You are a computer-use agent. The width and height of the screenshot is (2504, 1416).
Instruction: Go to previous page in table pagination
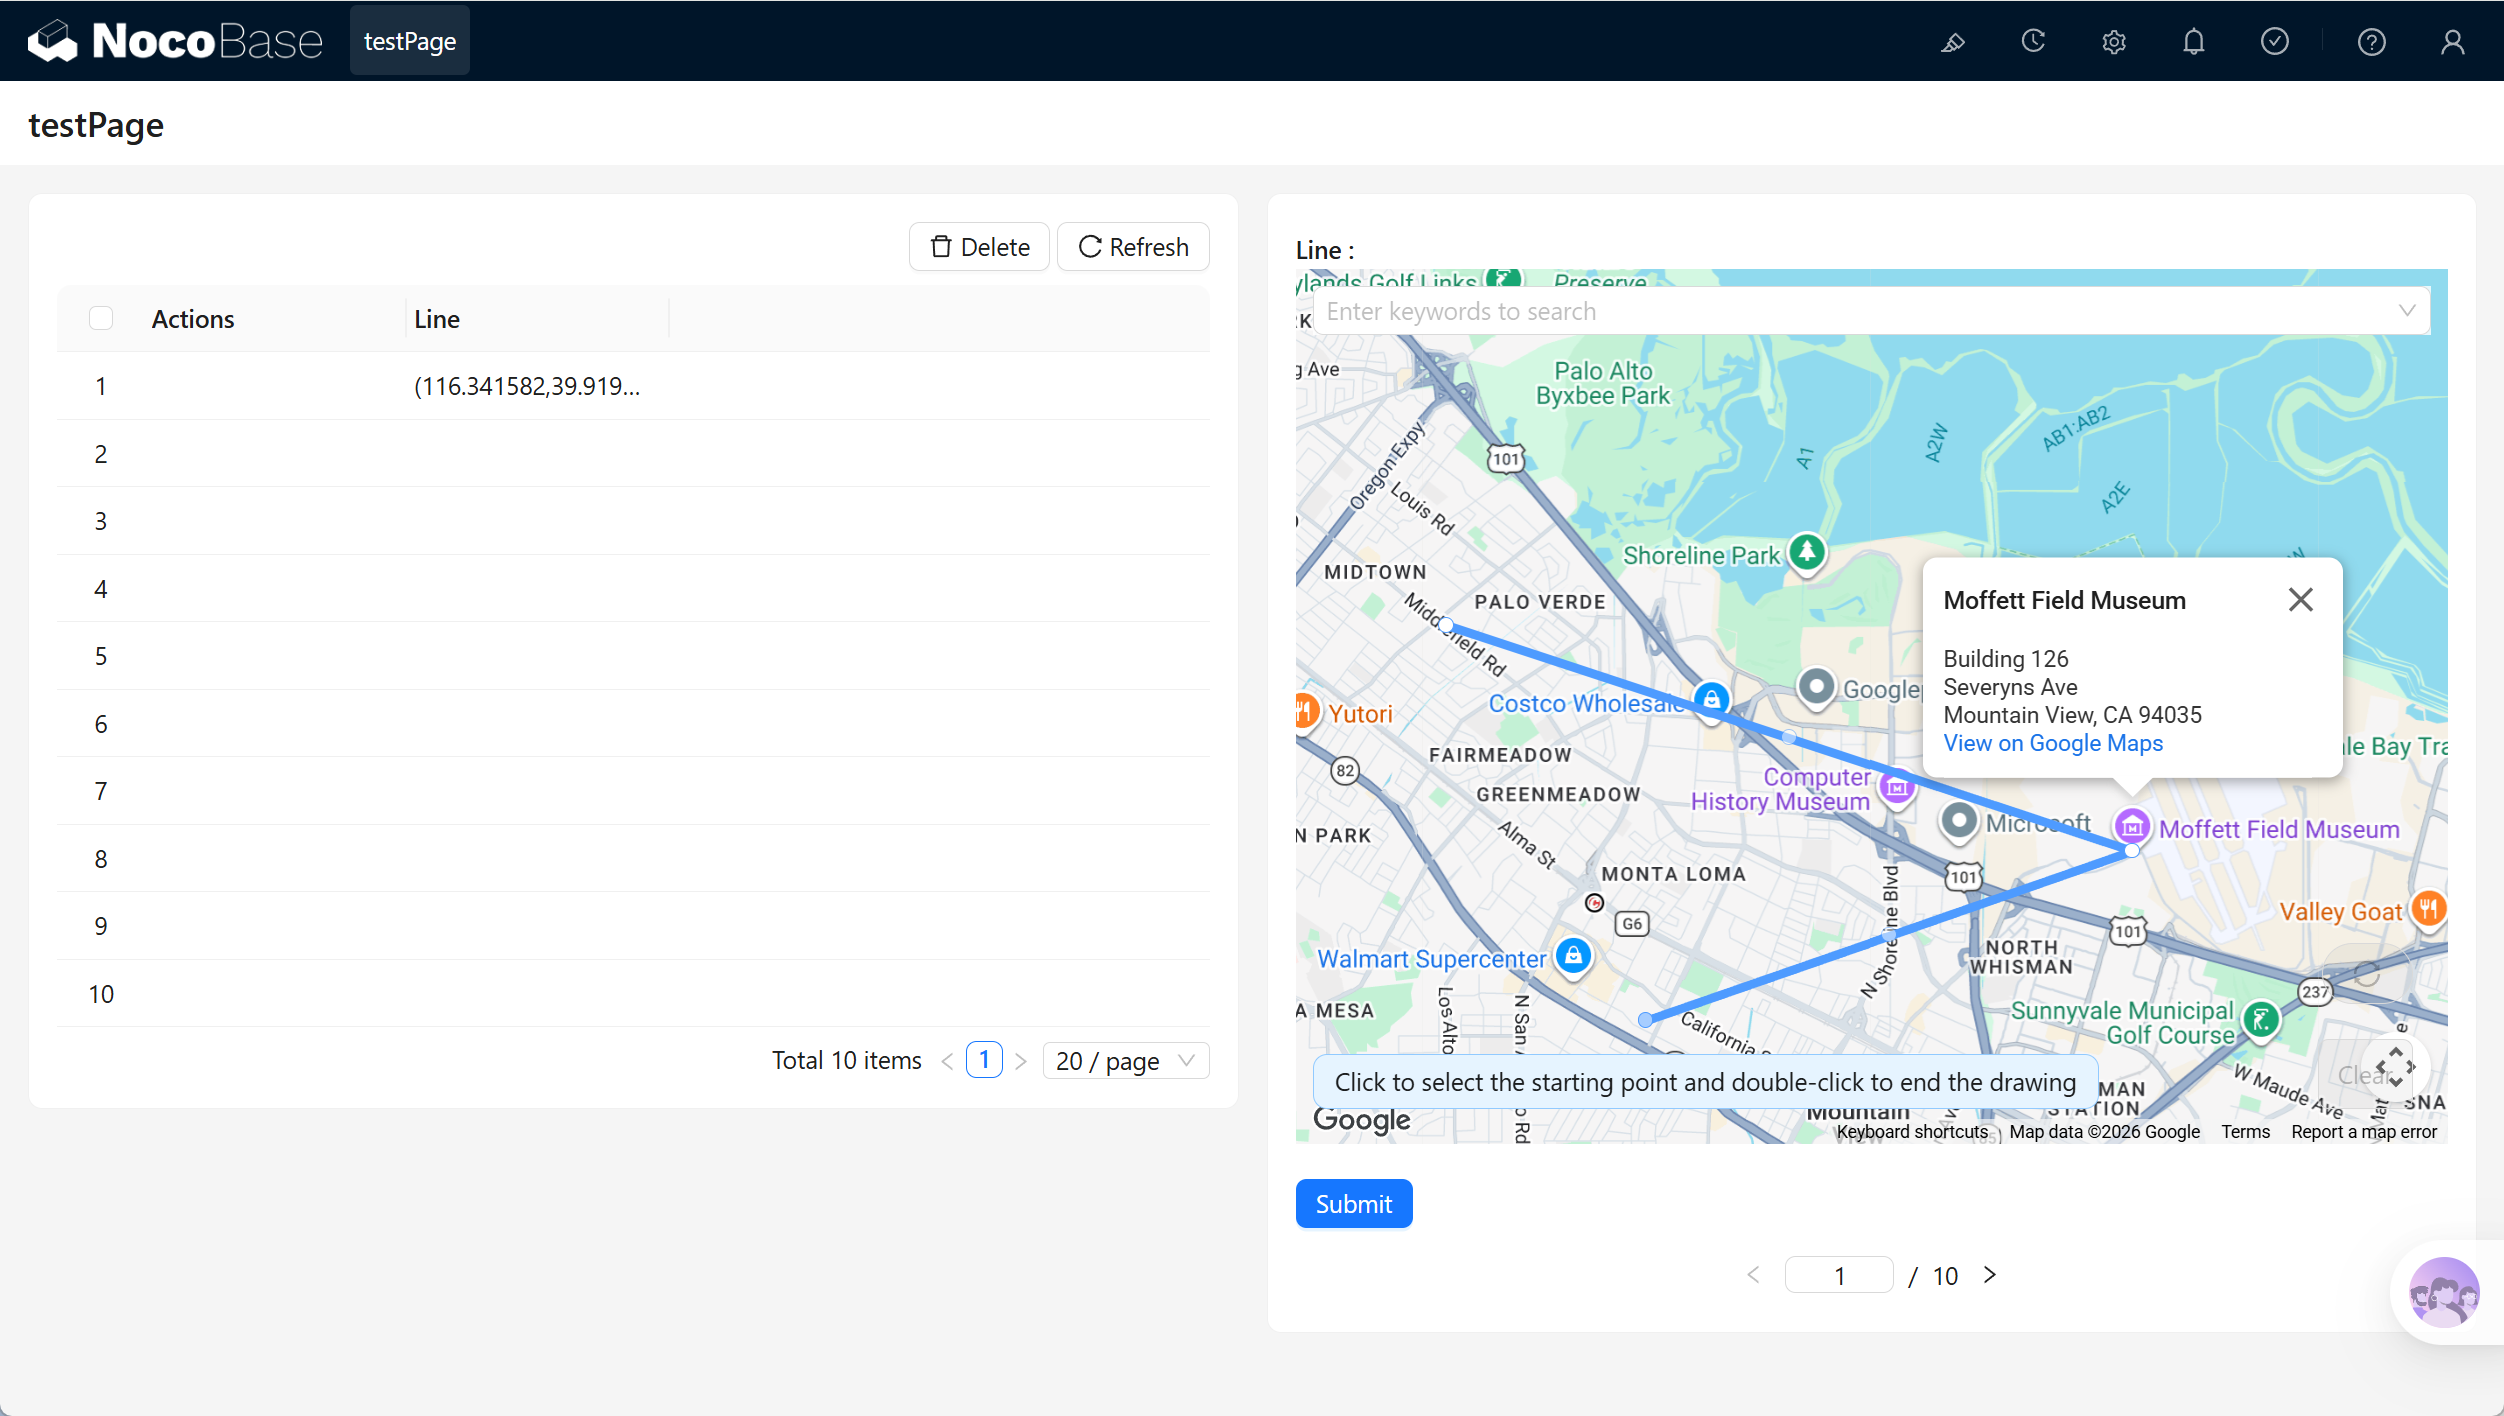[947, 1061]
